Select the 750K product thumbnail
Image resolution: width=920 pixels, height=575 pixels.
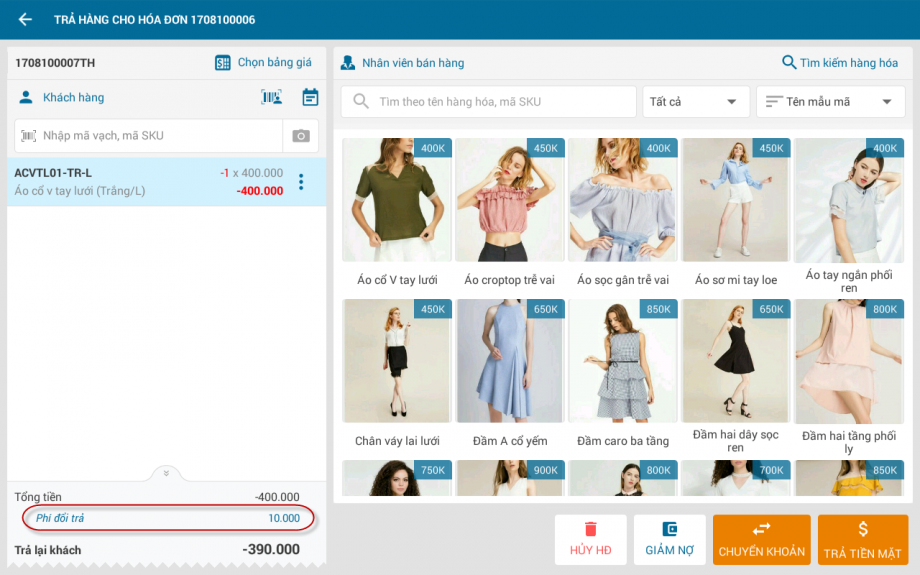[397, 478]
